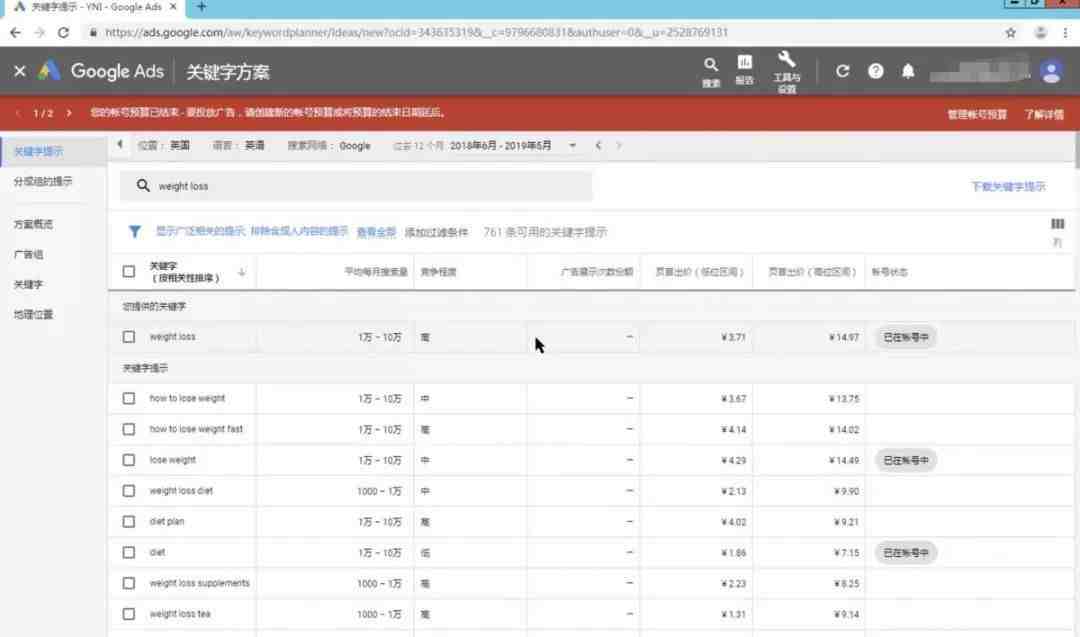Click the browser address bar URL
Screen dimensions: 1080x637
[416, 32]
